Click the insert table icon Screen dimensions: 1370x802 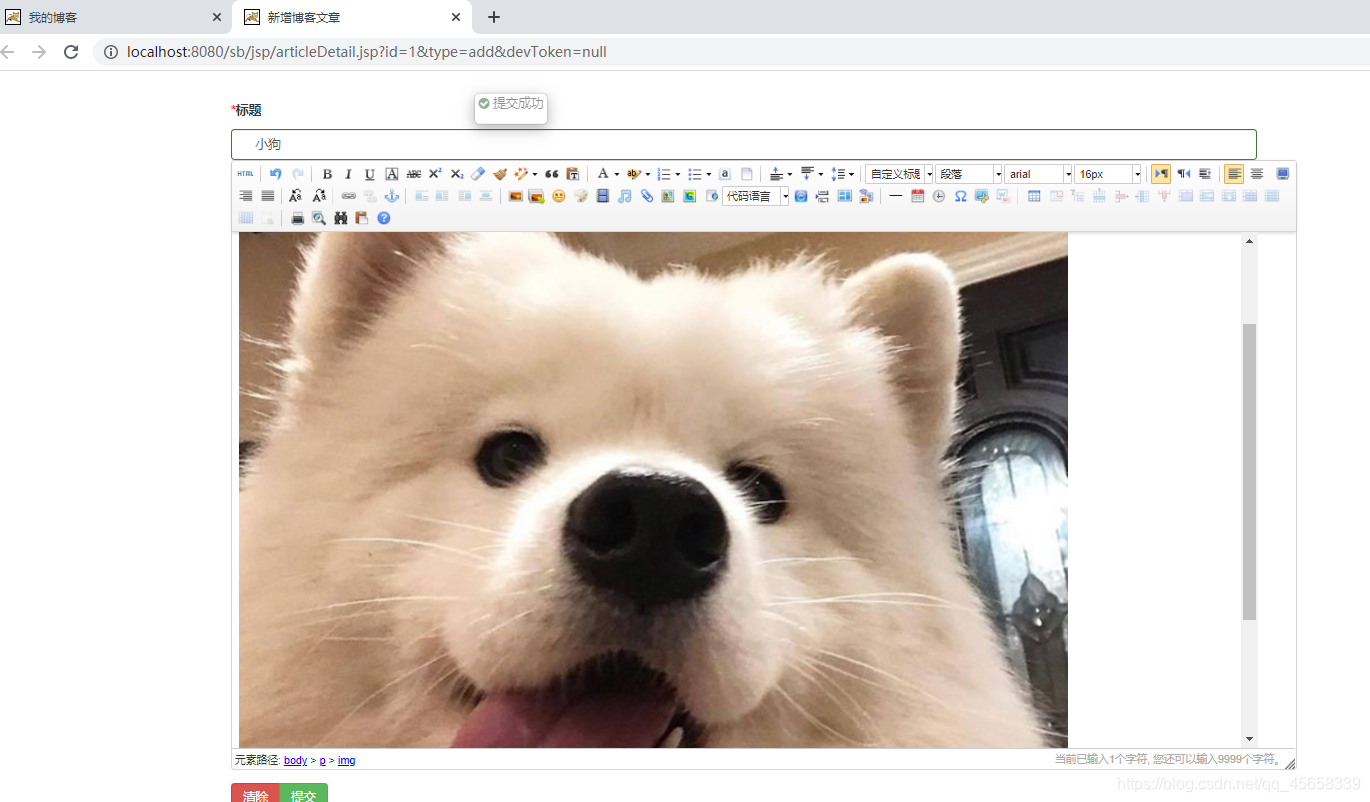click(x=1034, y=196)
